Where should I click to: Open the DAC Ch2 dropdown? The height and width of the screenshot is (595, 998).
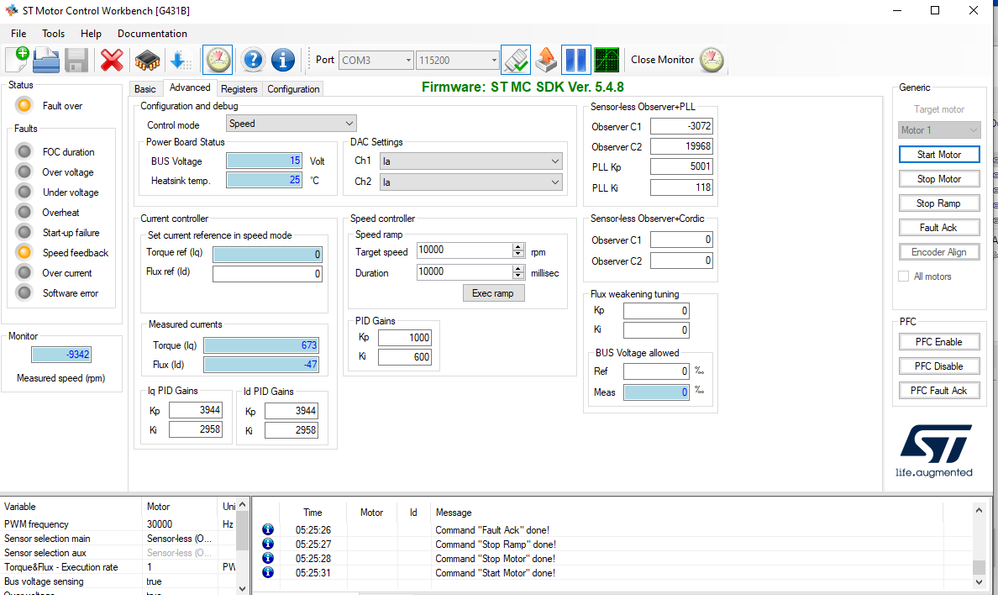point(471,183)
